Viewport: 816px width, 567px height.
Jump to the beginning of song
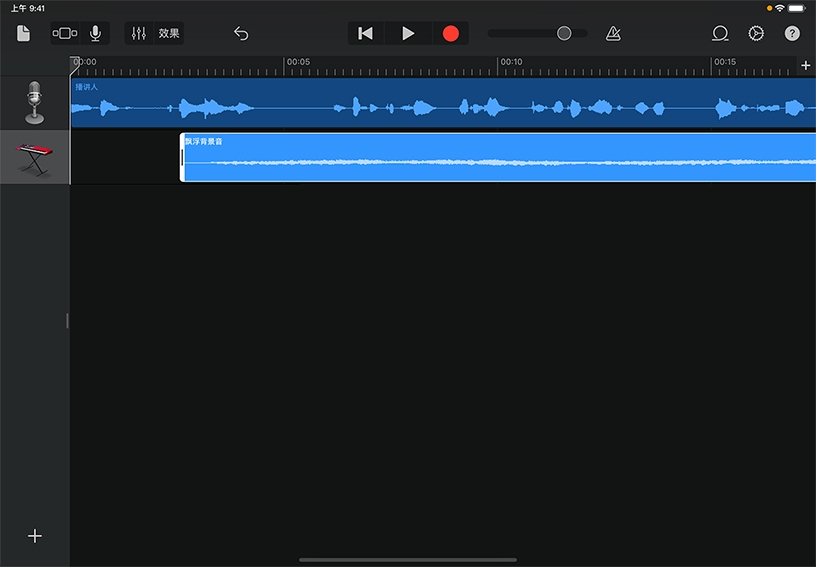pos(366,33)
